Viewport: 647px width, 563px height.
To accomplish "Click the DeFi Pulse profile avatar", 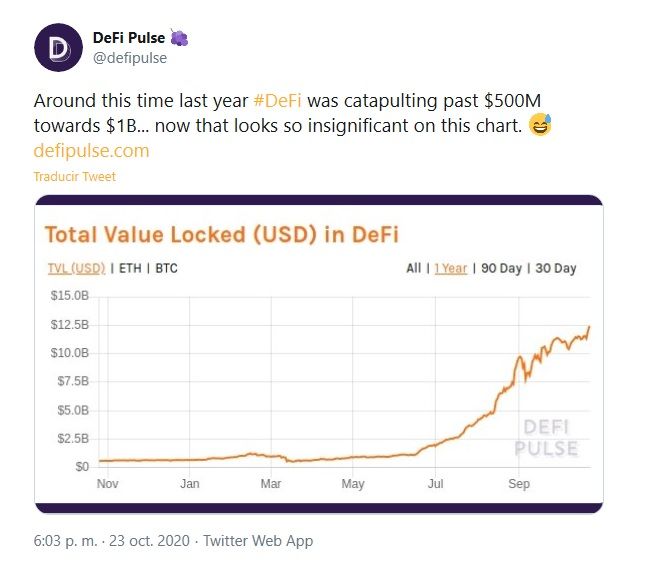I will [x=58, y=47].
